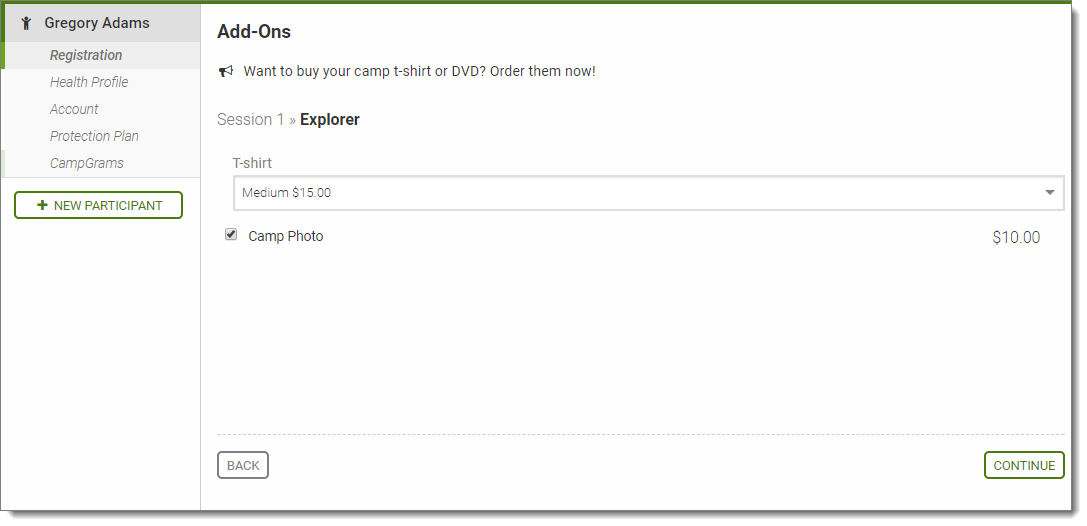Open the Protection Plan page
Viewport: 1087px width, 526px height.
94,136
